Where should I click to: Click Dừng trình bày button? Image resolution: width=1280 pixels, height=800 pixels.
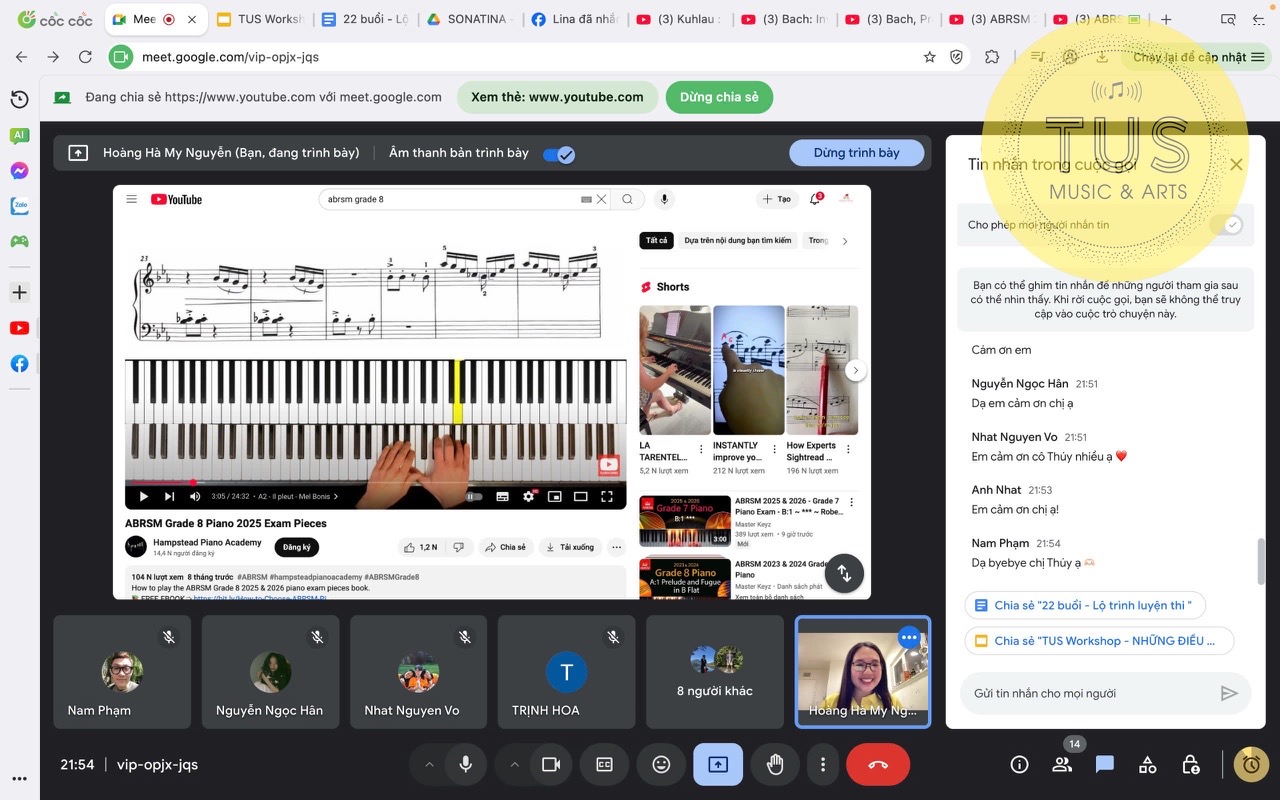(856, 153)
